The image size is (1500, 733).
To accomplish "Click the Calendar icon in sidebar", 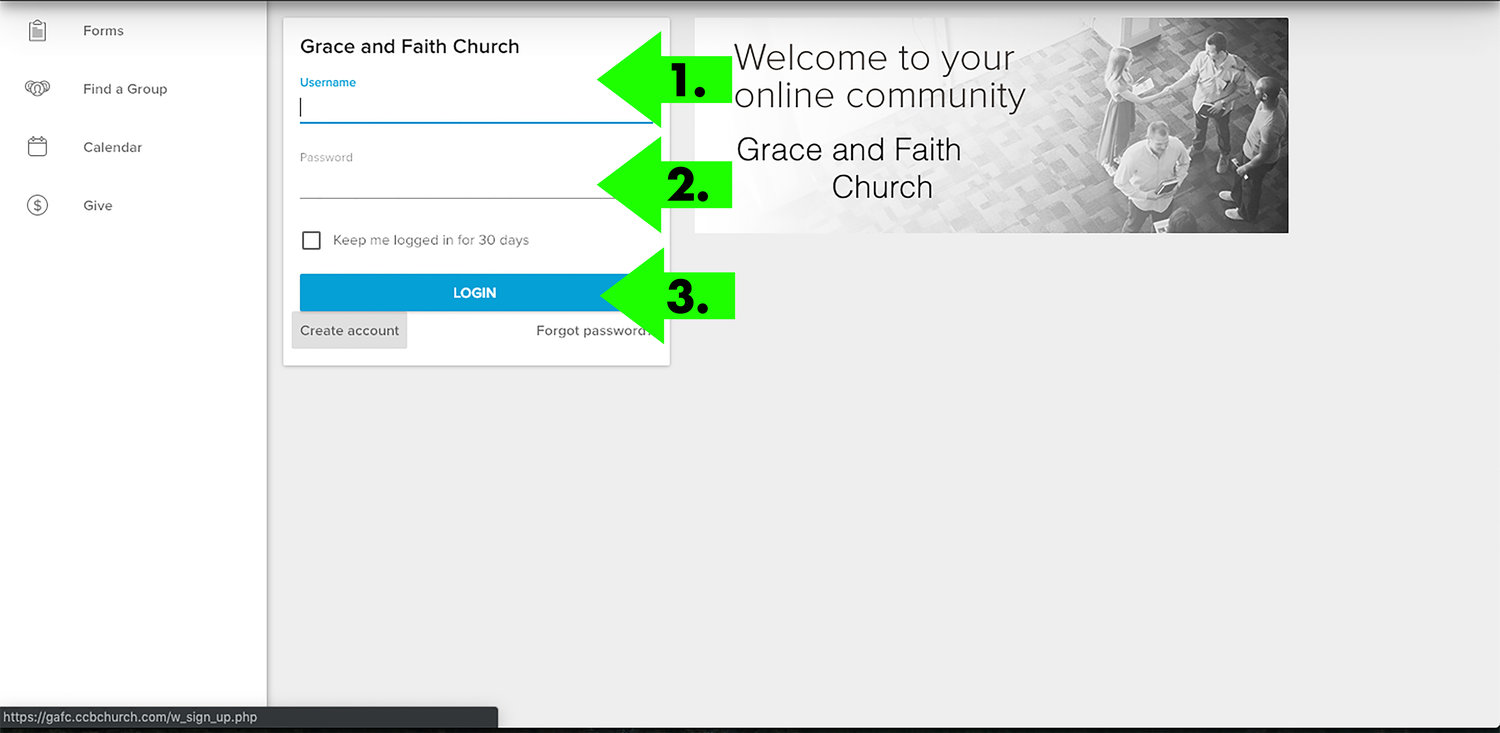I will click(37, 147).
